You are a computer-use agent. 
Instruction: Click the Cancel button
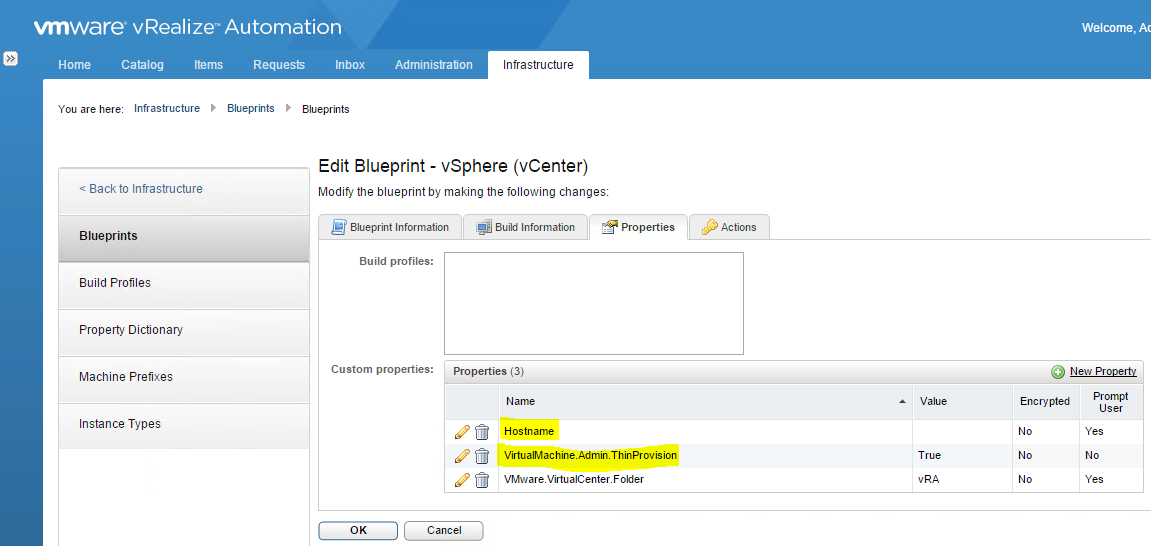[444, 530]
